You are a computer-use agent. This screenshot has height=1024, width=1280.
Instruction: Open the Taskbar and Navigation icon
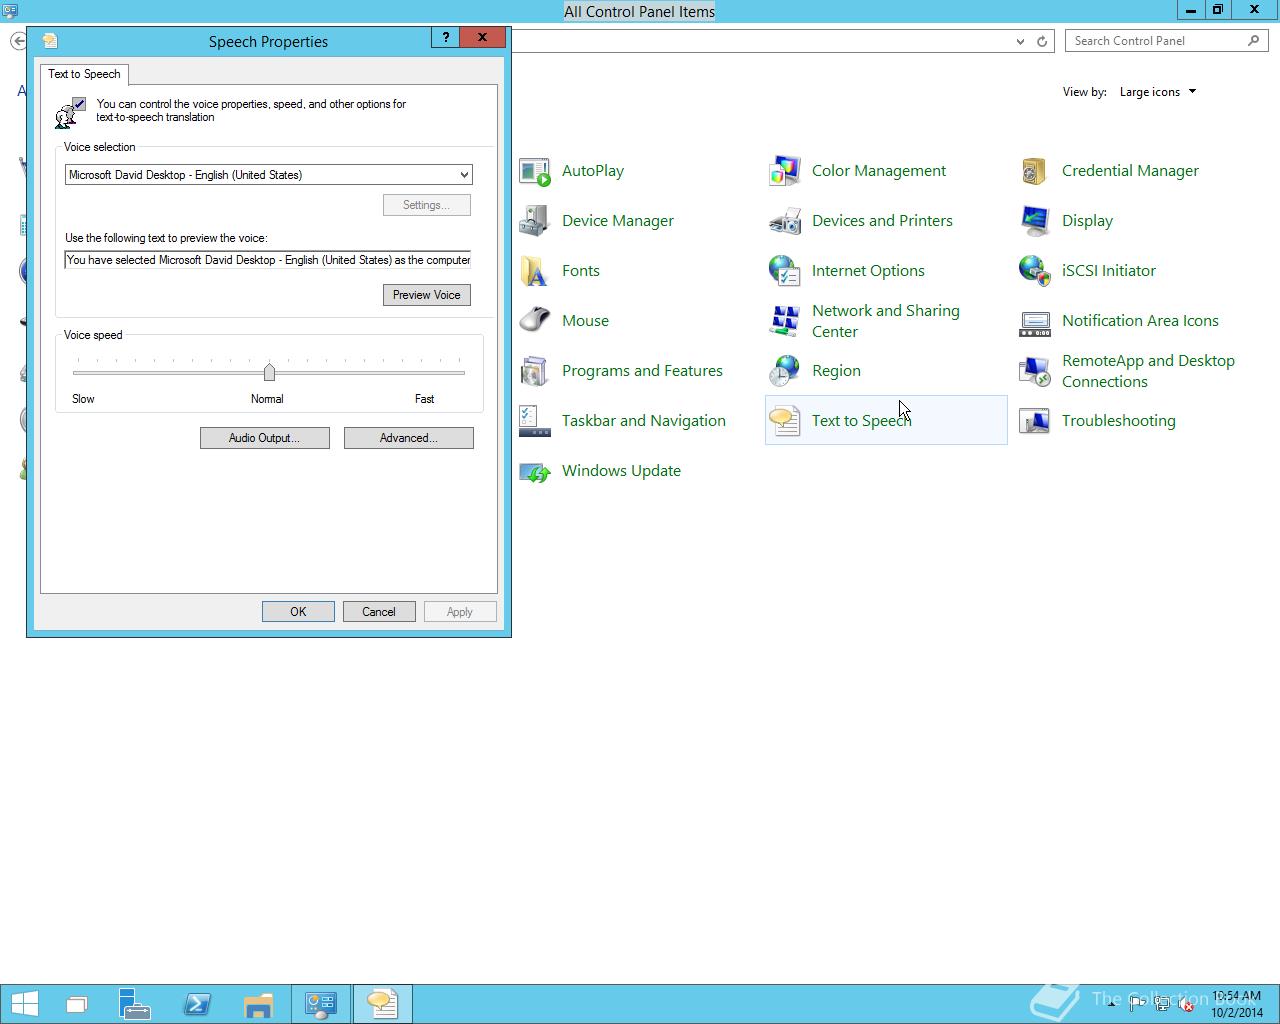tap(535, 421)
